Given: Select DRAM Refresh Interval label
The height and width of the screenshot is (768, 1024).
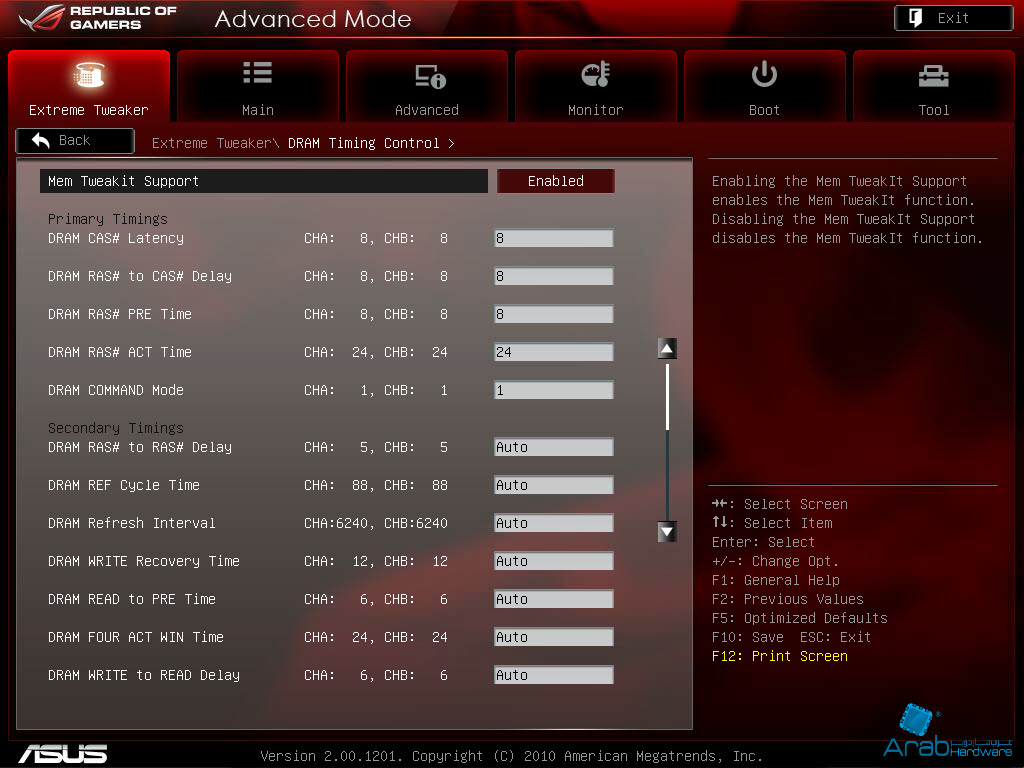Looking at the screenshot, I should [131, 523].
